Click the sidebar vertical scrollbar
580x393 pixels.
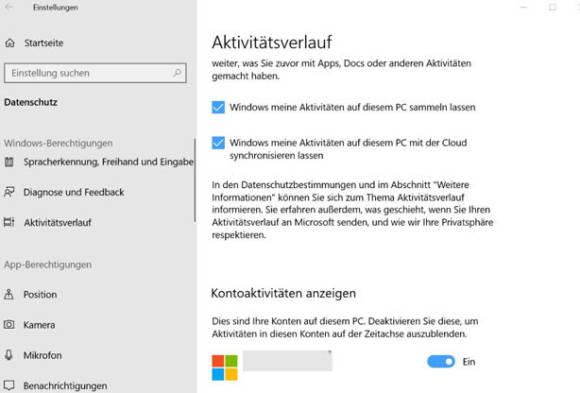(x=195, y=180)
